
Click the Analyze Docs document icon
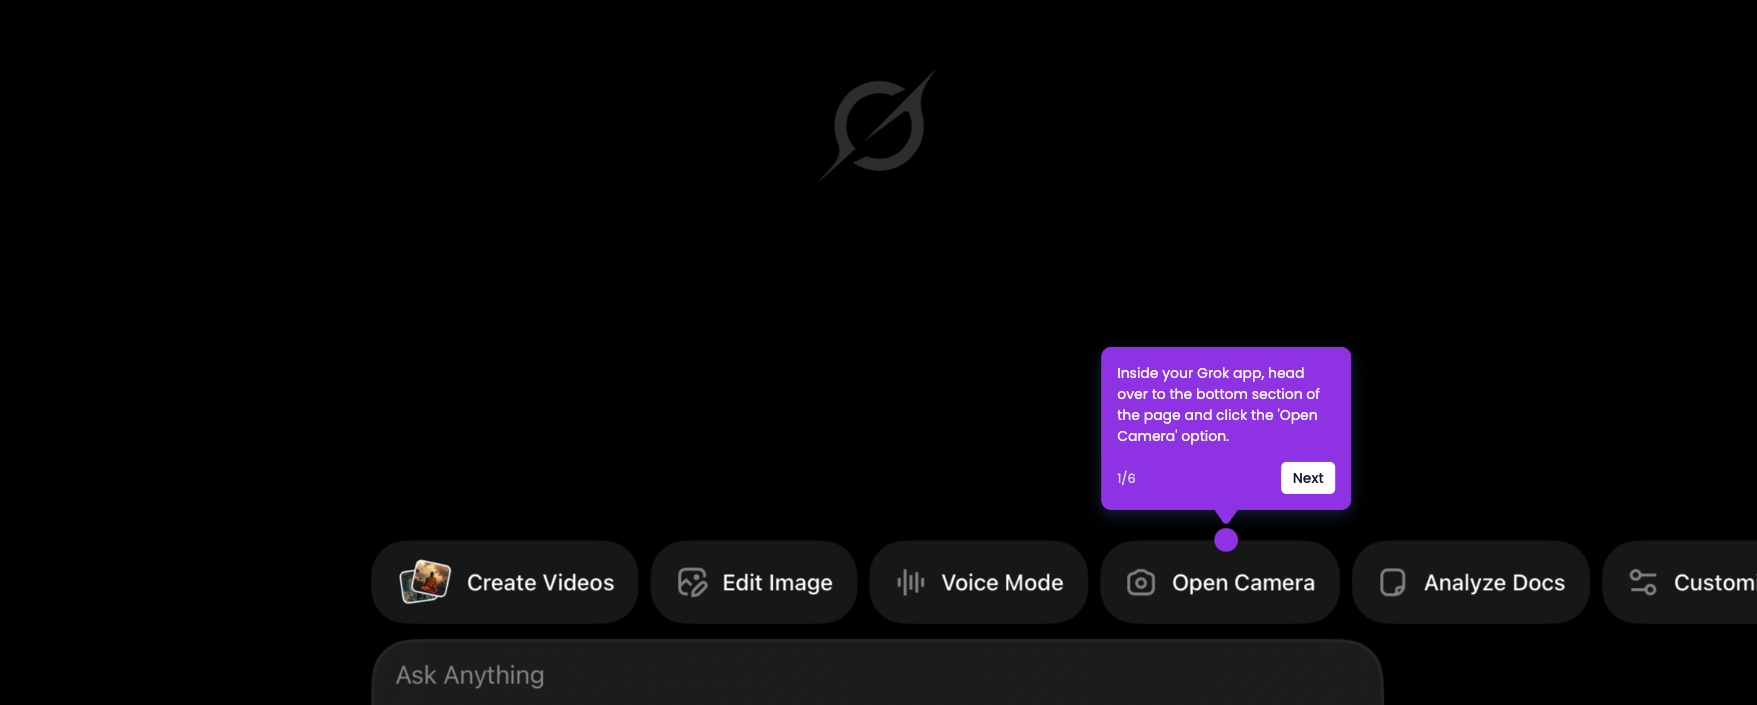(x=1393, y=582)
